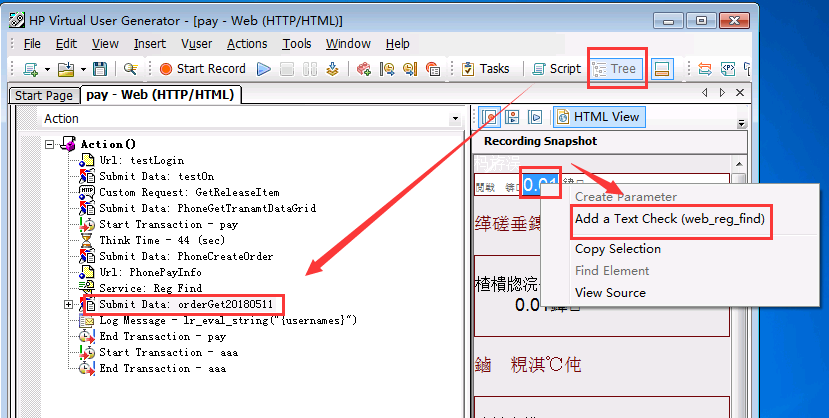The image size is (829, 418).
Task: Select Custom Request: GetReleaseItem step
Action: point(189,192)
